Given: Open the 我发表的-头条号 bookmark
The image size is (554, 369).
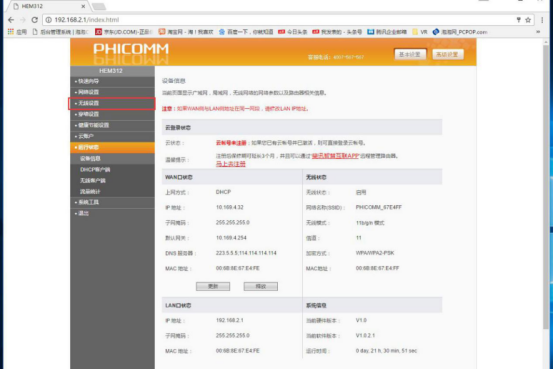Looking at the screenshot, I should coord(337,32).
